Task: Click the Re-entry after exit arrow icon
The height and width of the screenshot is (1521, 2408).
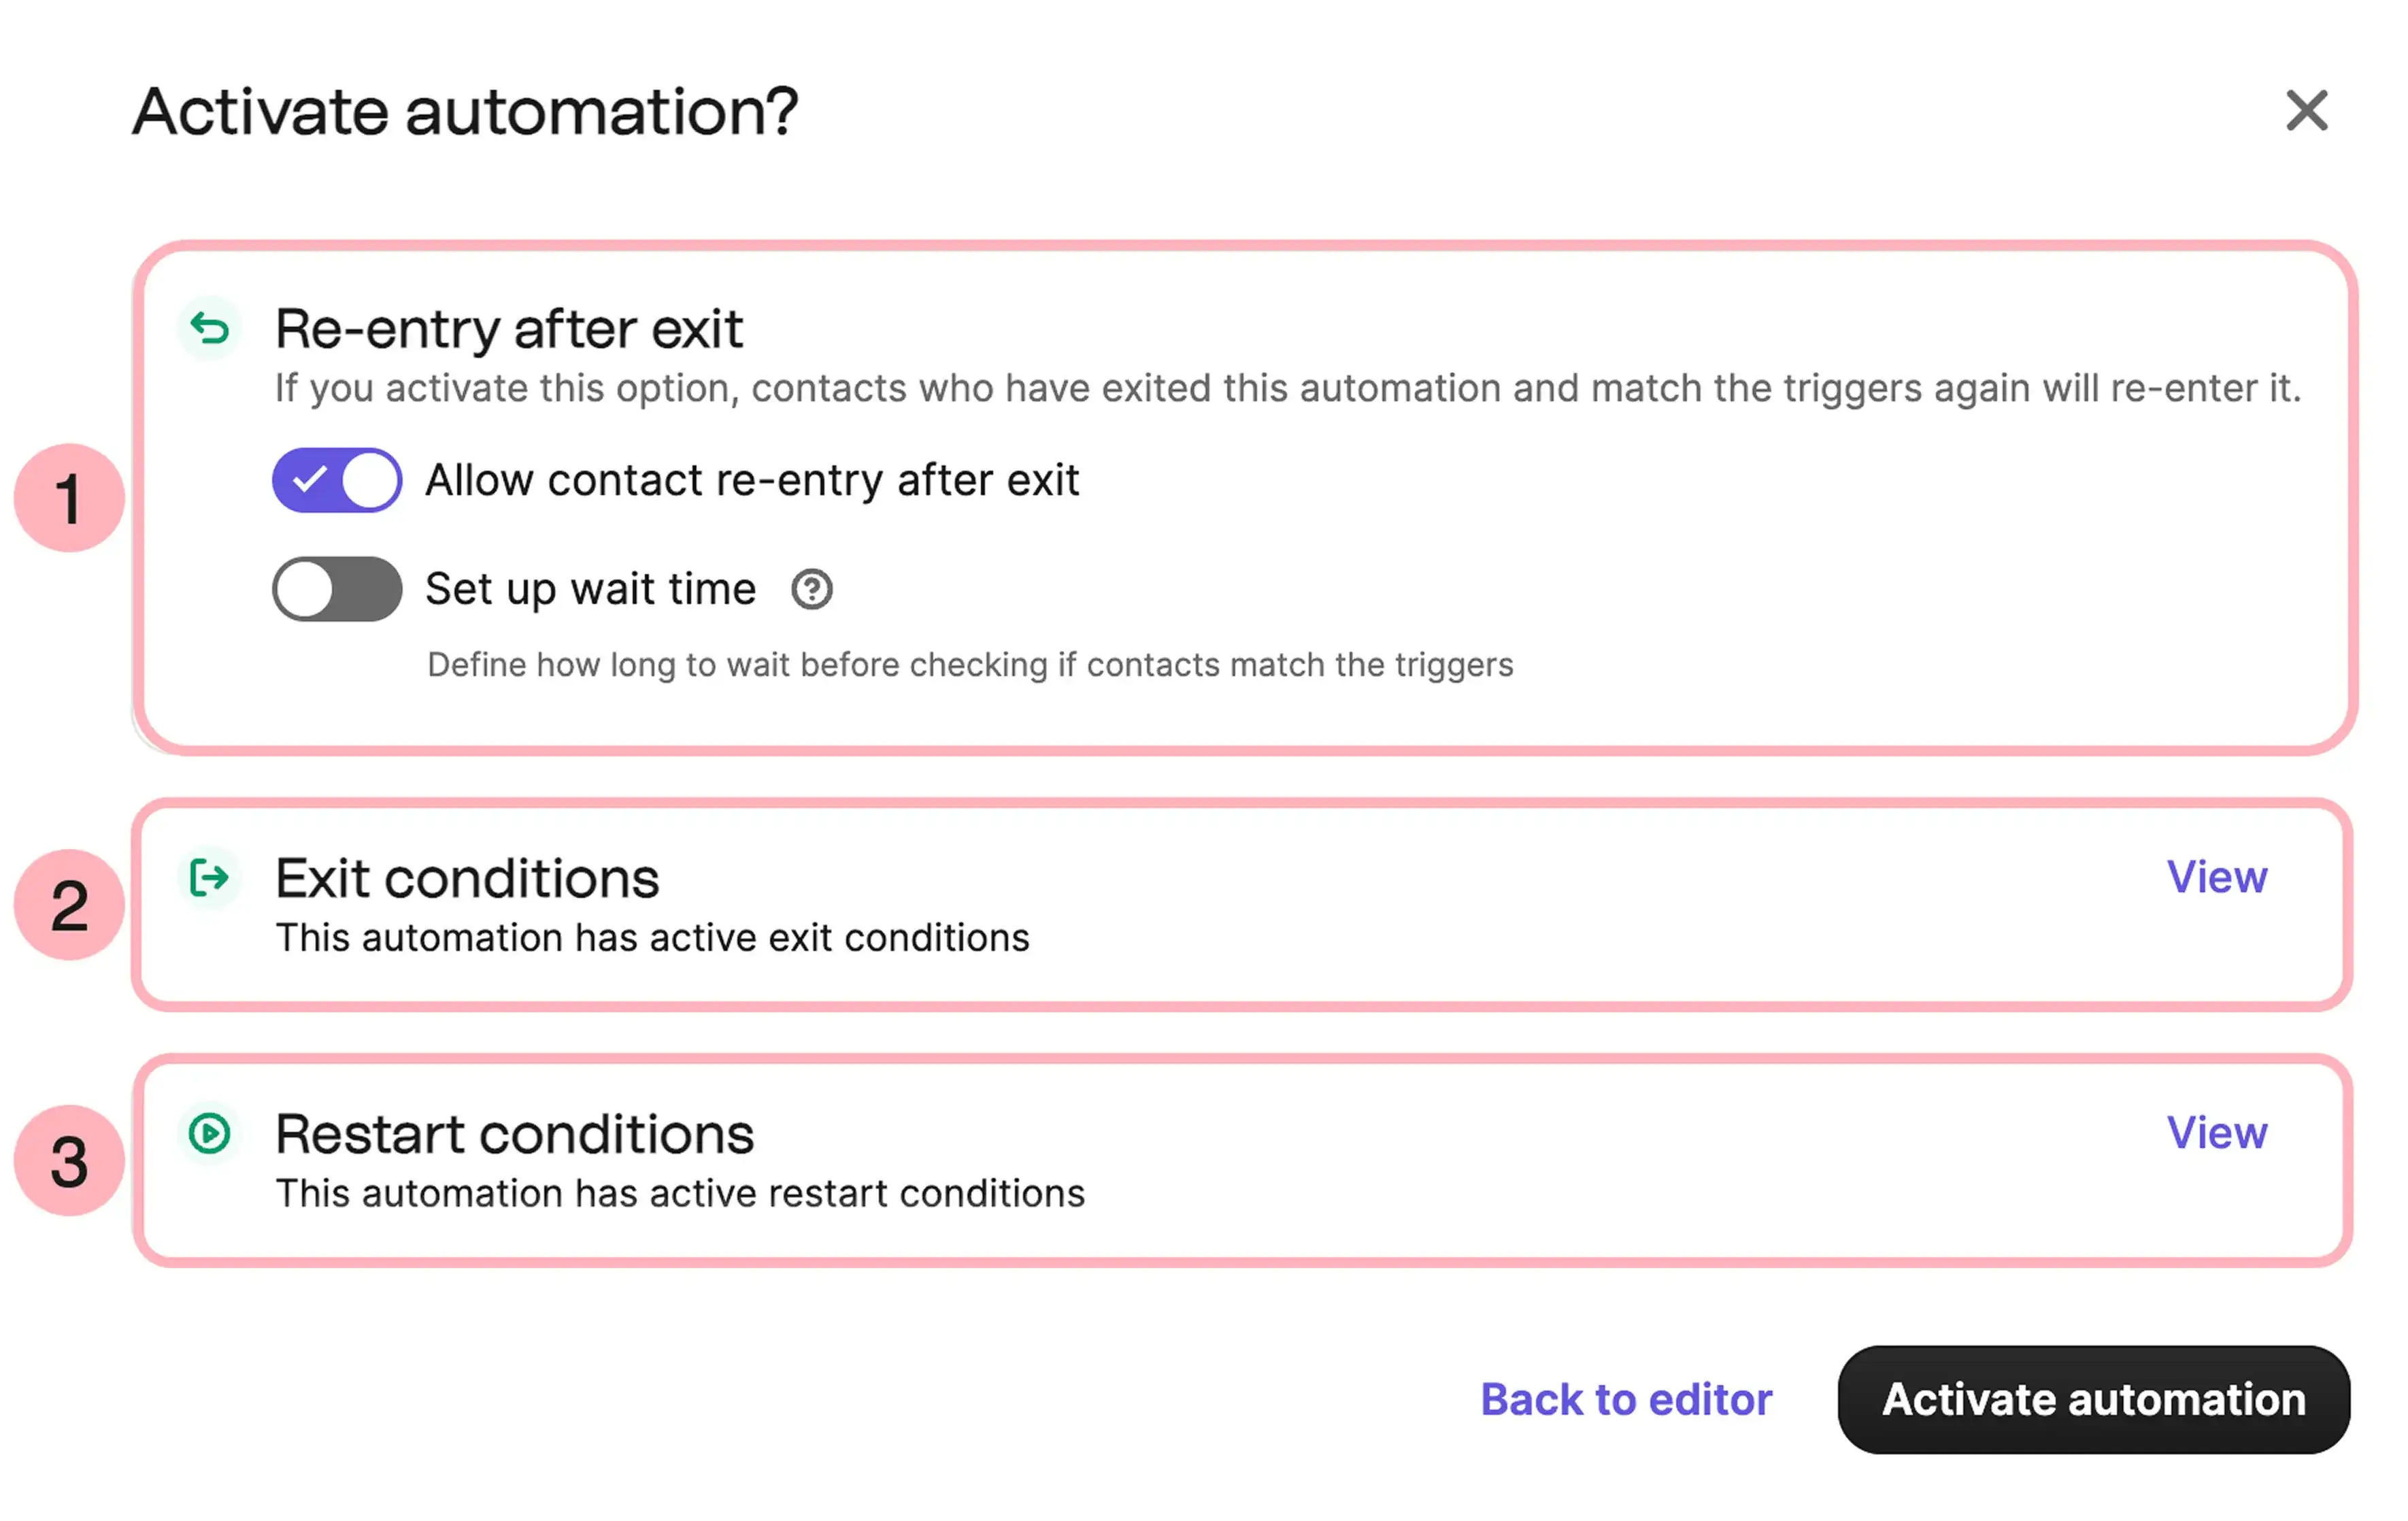Action: click(210, 328)
